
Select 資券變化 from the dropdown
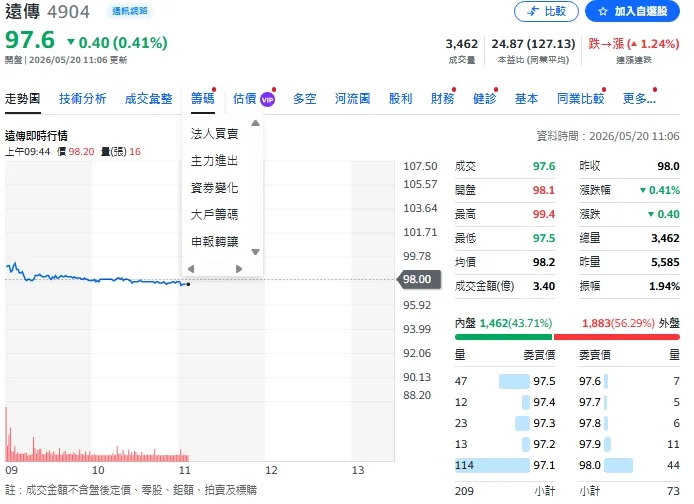coord(215,188)
